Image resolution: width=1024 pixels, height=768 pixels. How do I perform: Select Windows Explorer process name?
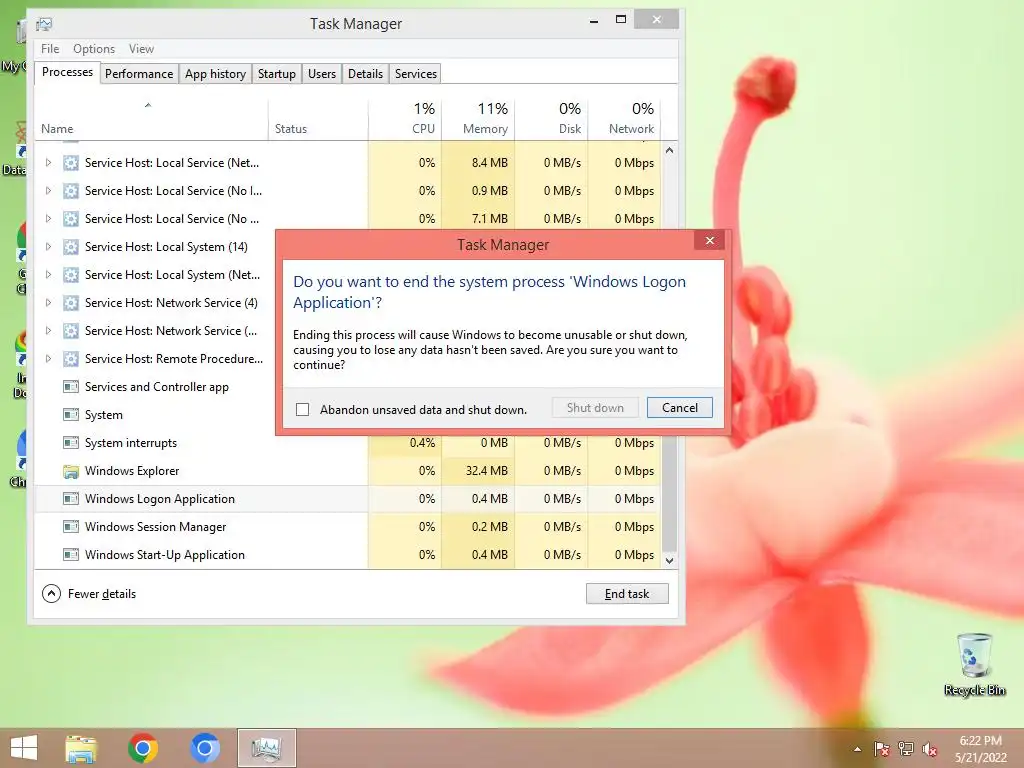click(x=132, y=471)
